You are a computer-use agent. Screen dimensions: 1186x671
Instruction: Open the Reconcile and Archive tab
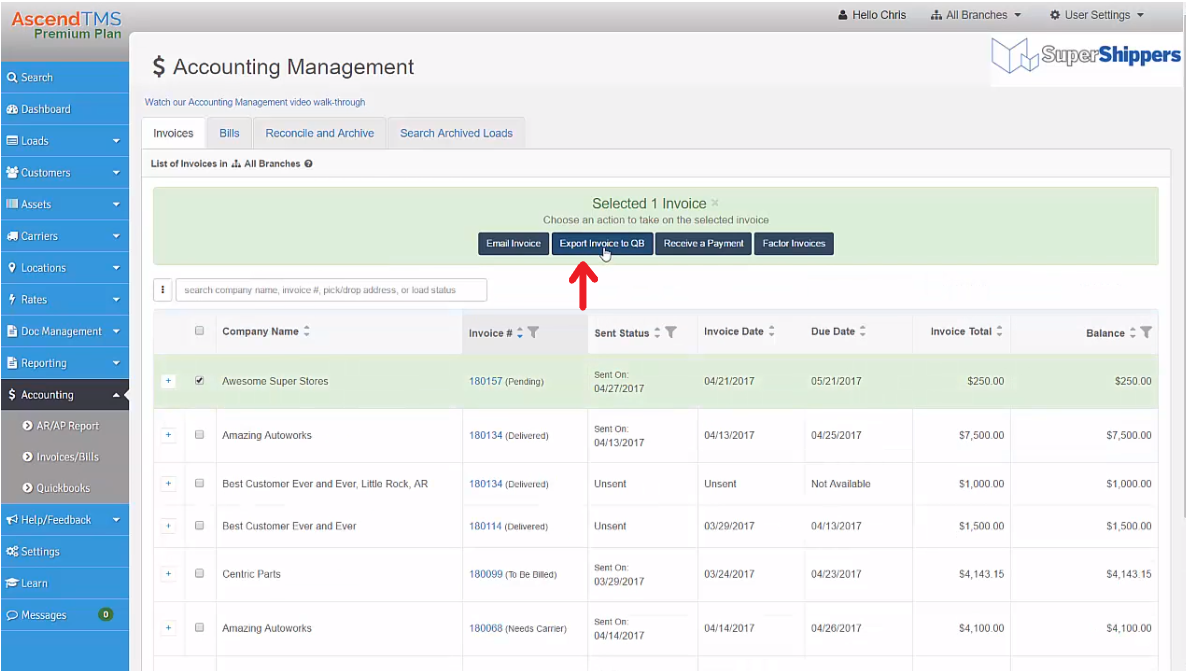tap(319, 133)
